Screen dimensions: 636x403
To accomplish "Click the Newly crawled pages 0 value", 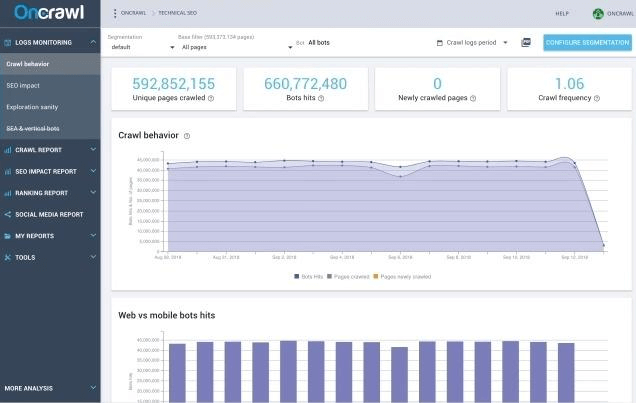I will click(437, 84).
